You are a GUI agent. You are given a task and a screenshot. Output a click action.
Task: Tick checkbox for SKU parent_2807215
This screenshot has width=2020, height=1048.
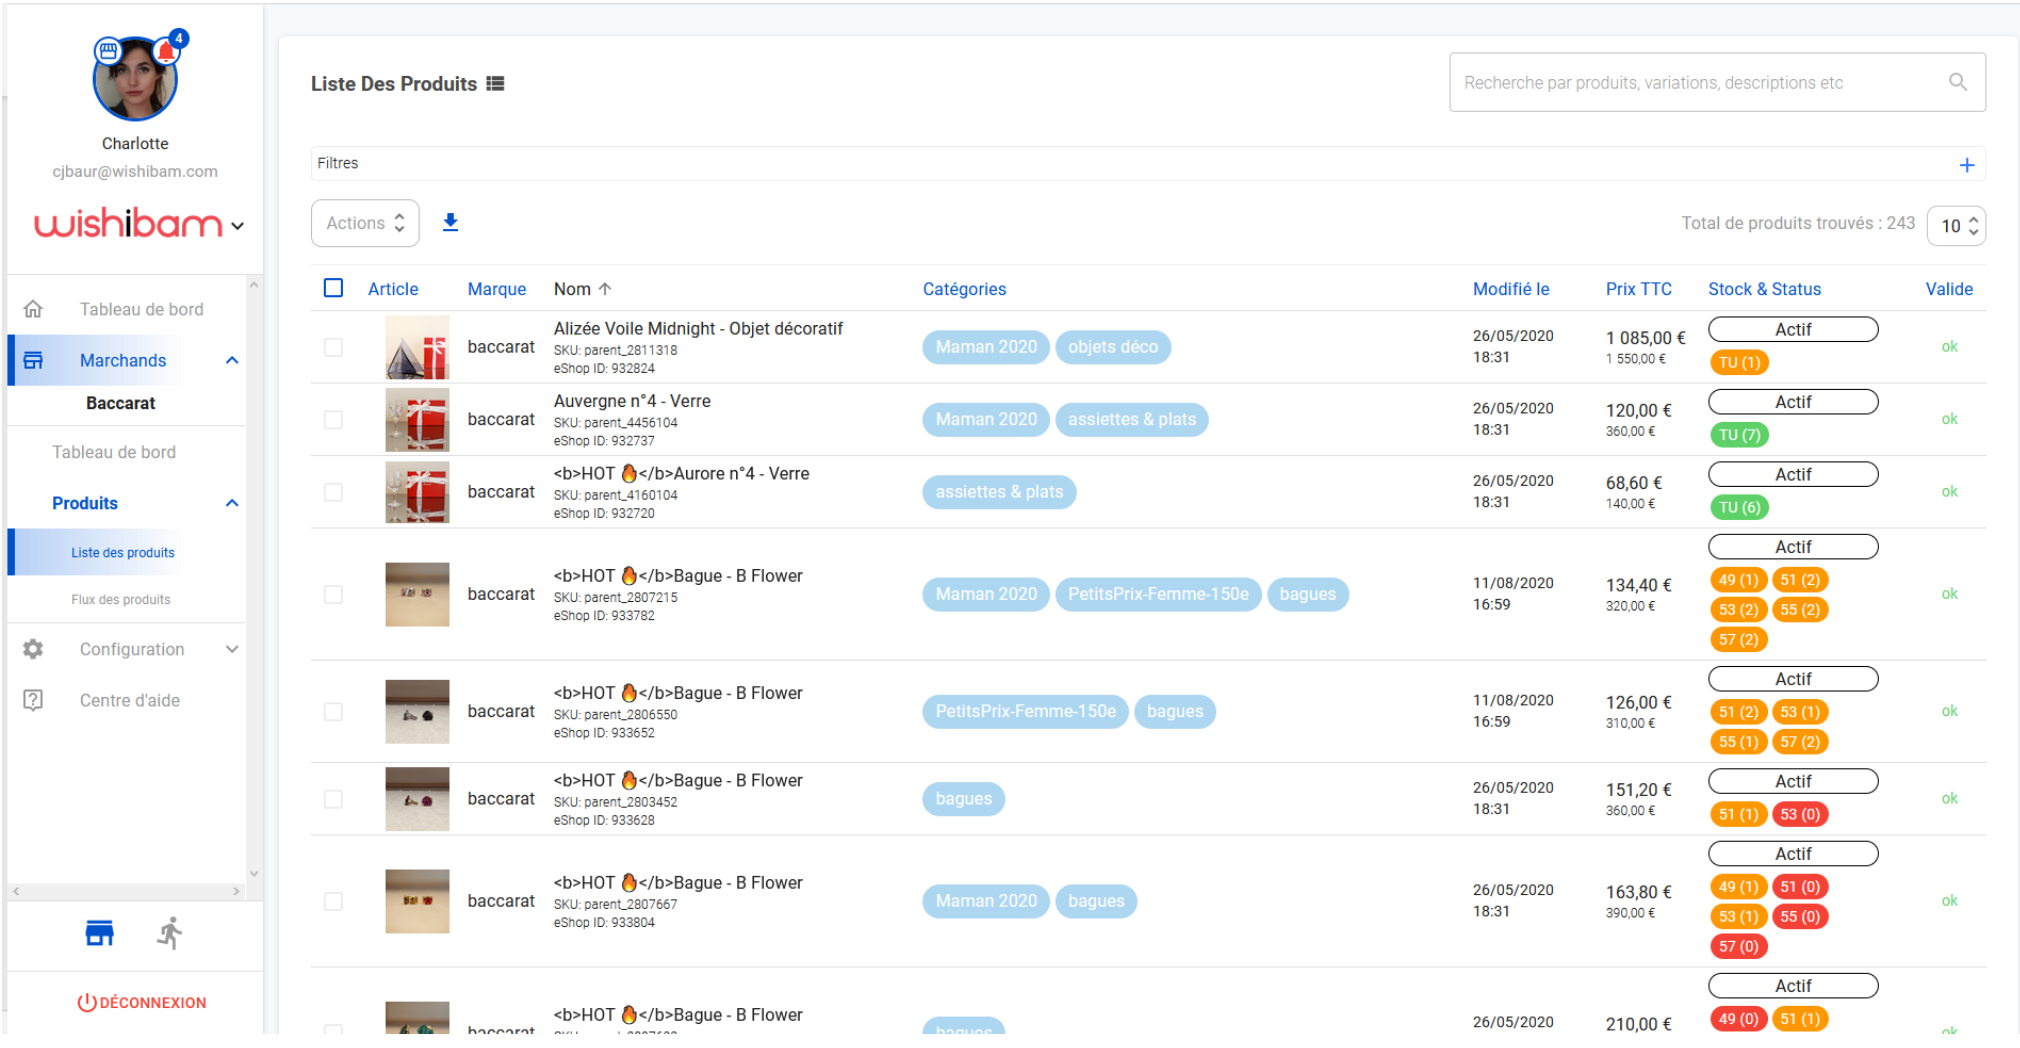(x=334, y=594)
